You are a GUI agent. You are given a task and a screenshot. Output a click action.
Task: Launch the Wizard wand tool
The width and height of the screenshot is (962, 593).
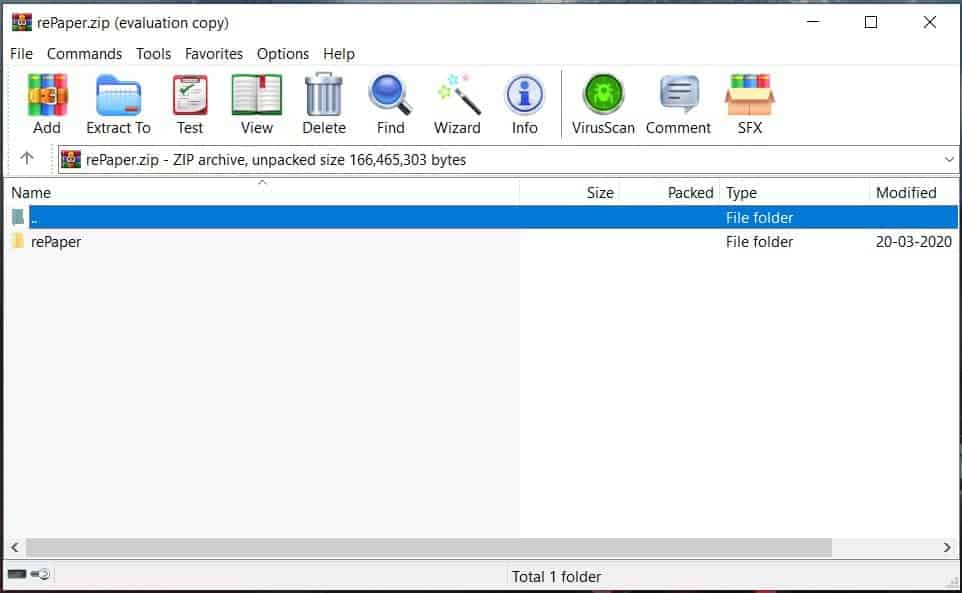[x=458, y=94]
